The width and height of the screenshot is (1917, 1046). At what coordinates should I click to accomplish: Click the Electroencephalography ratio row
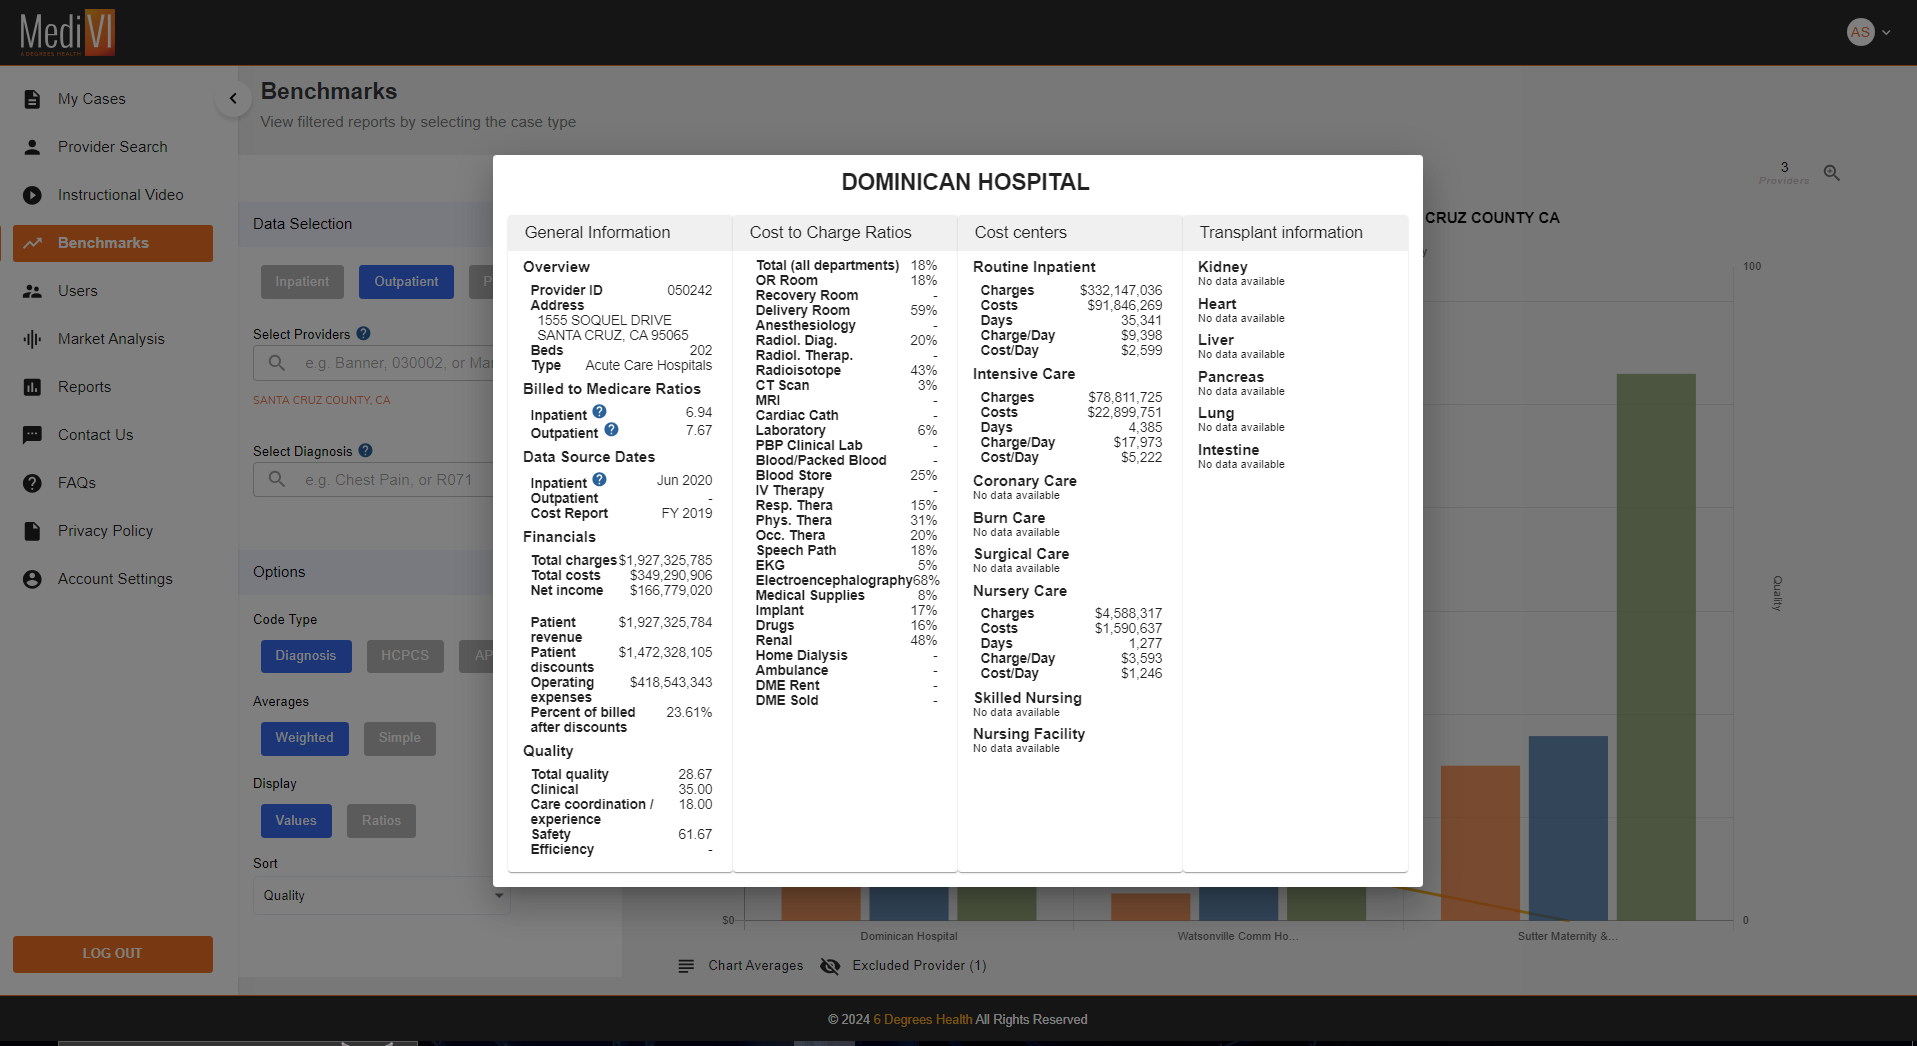pyautogui.click(x=847, y=581)
